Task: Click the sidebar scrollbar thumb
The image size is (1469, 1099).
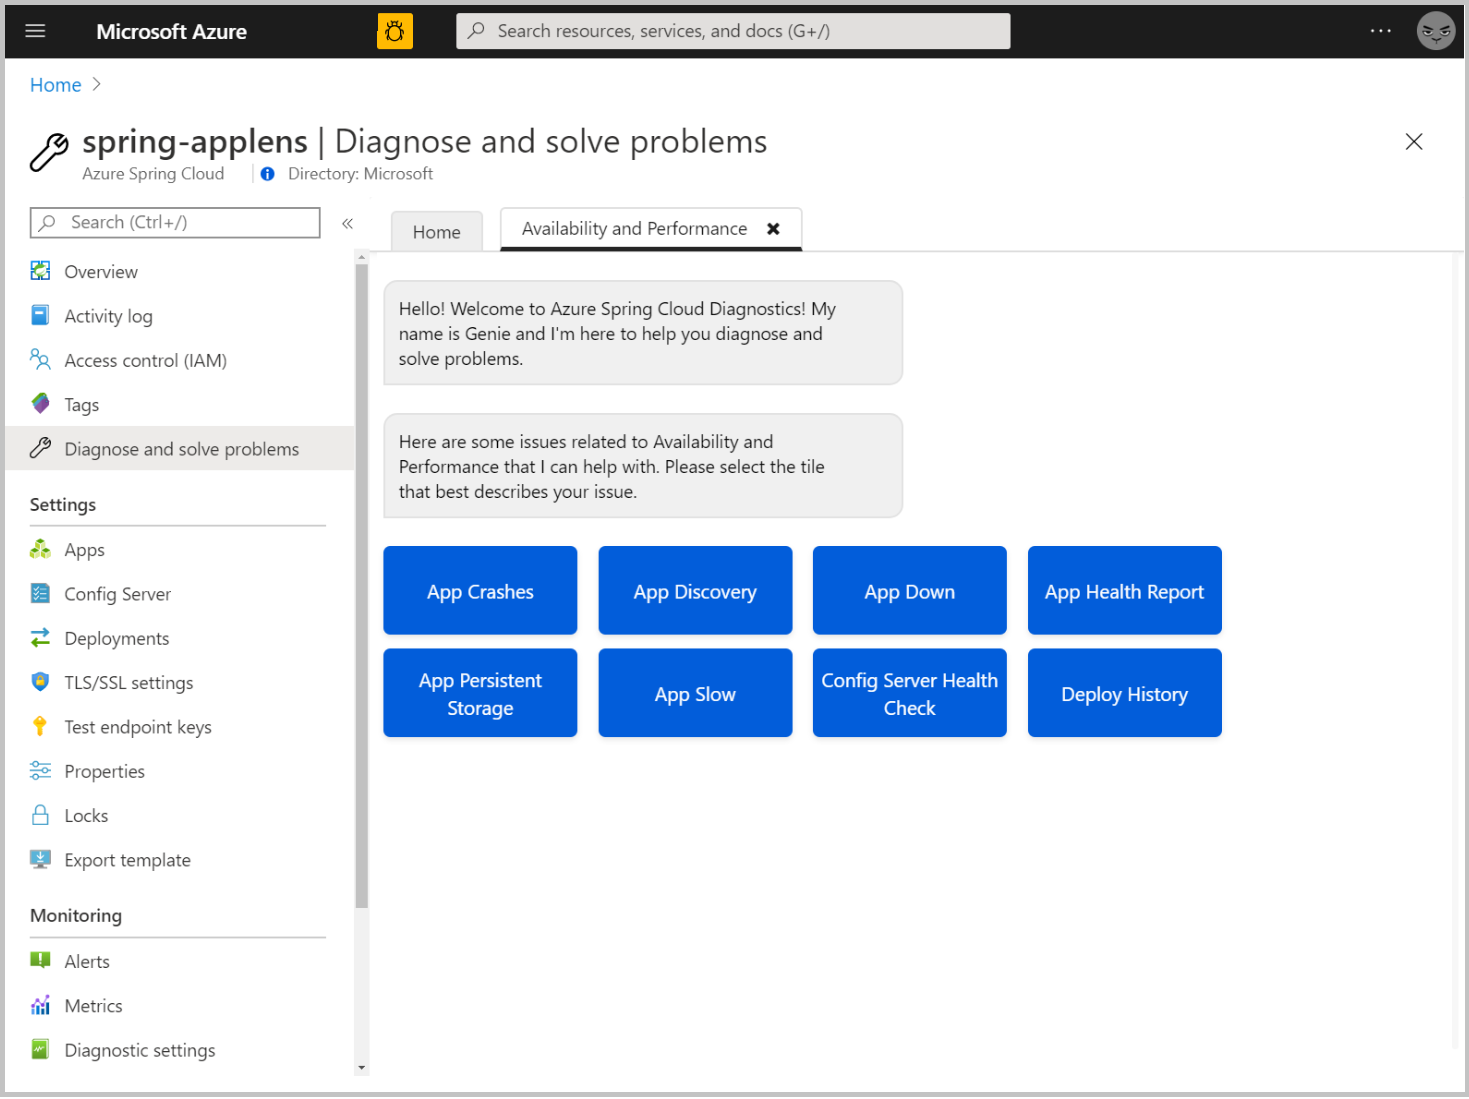Action: (362, 585)
